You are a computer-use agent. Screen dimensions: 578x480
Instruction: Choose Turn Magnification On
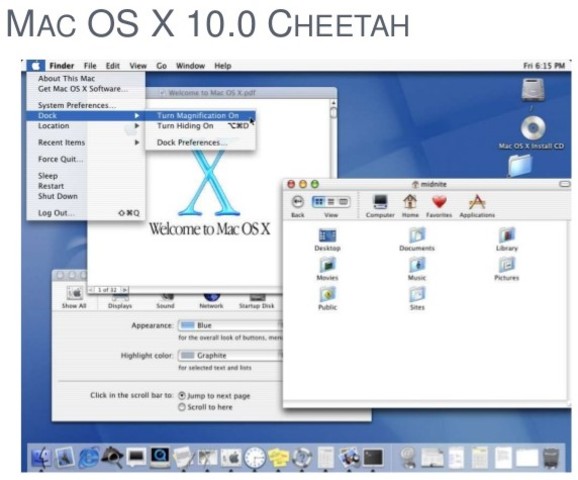[x=200, y=115]
